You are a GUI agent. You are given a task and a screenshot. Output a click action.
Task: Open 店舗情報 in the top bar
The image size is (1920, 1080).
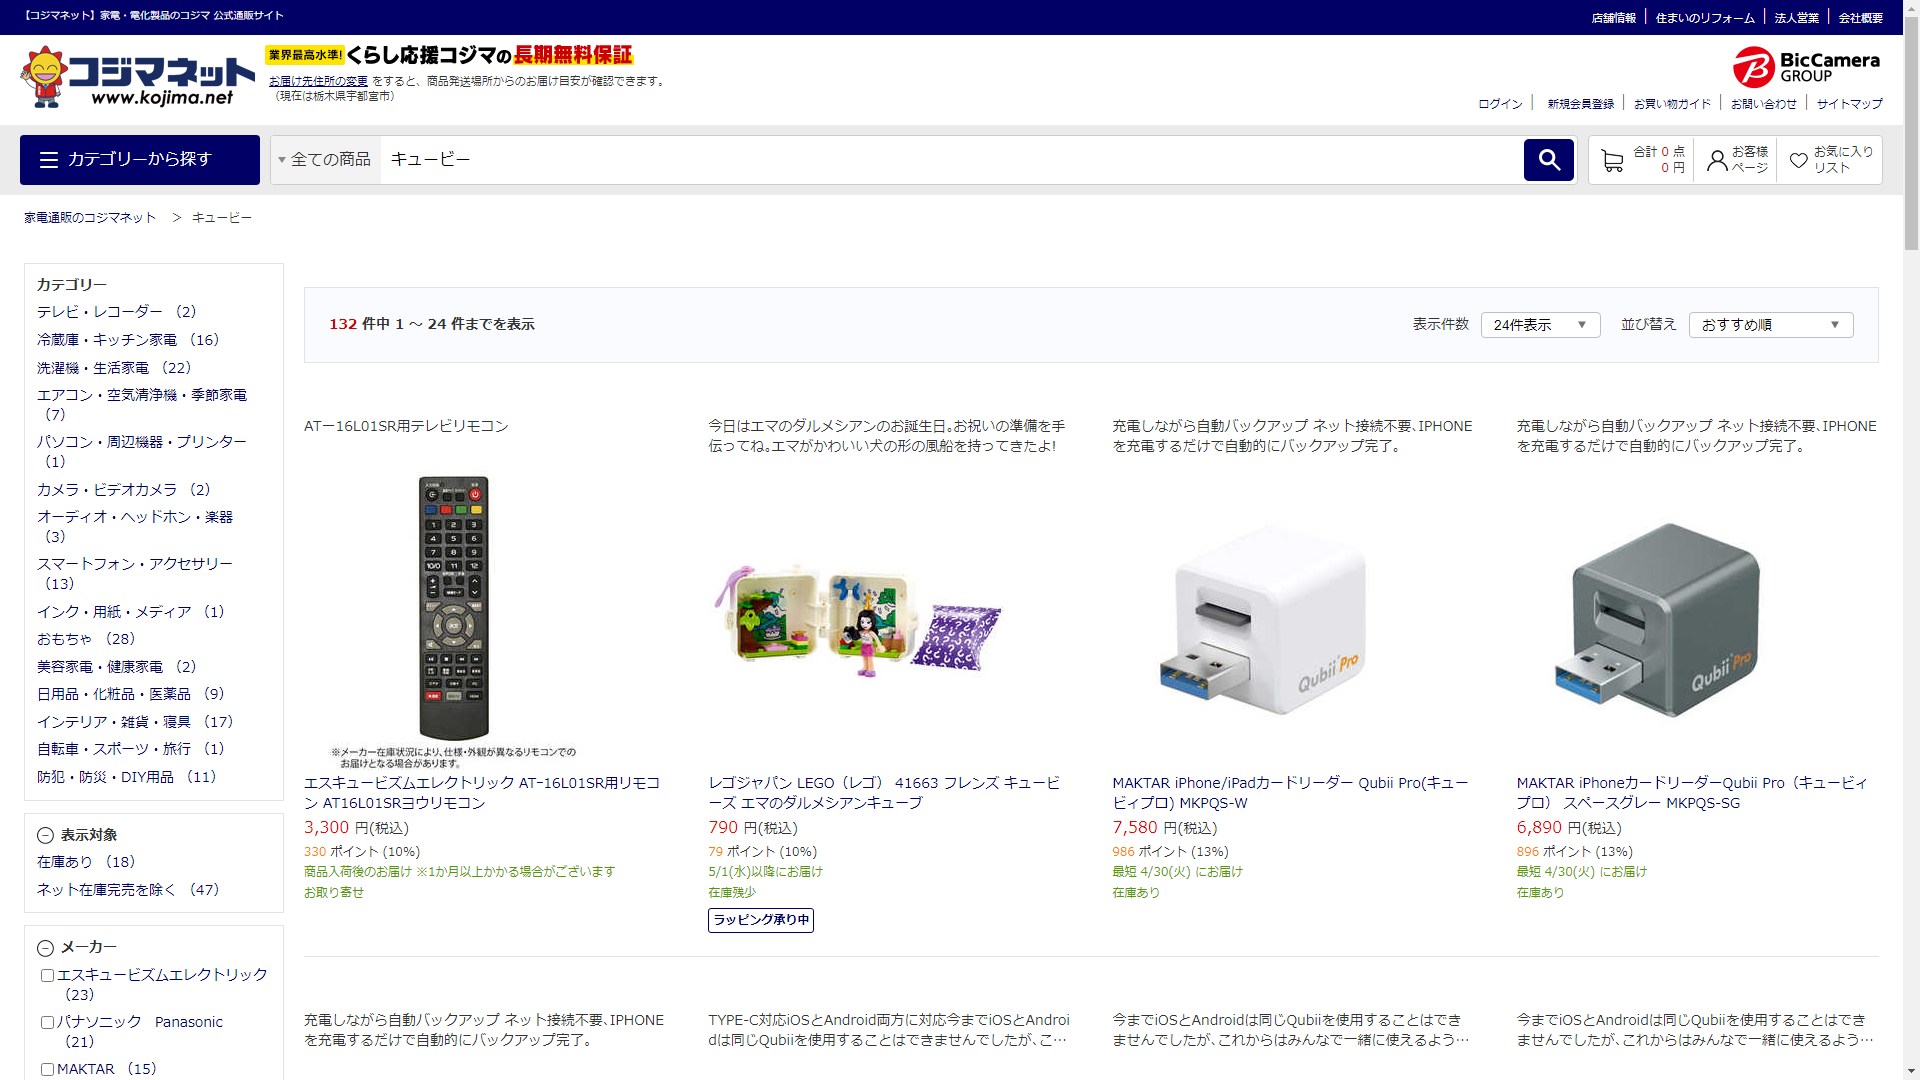(x=1613, y=18)
